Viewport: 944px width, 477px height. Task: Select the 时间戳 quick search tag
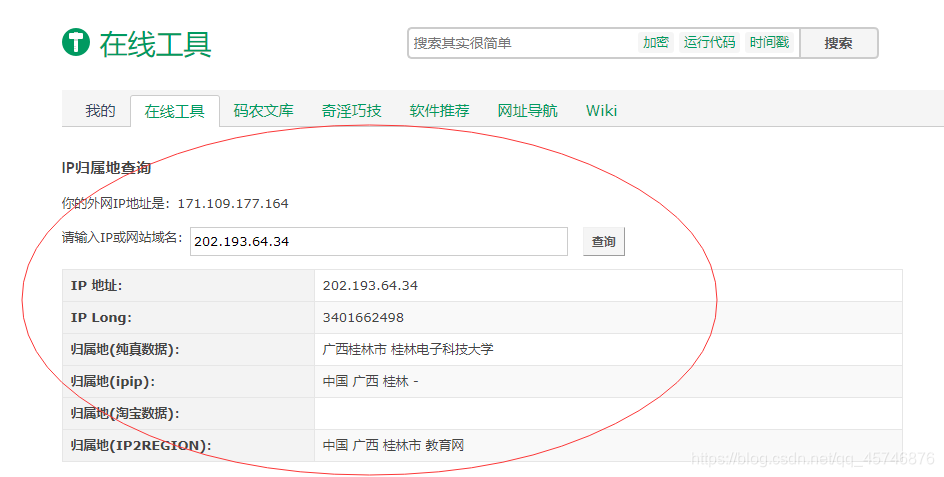pos(769,42)
